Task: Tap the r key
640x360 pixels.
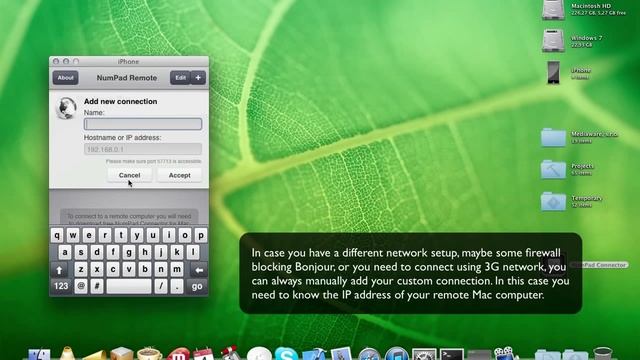Action: pyautogui.click(x=105, y=236)
